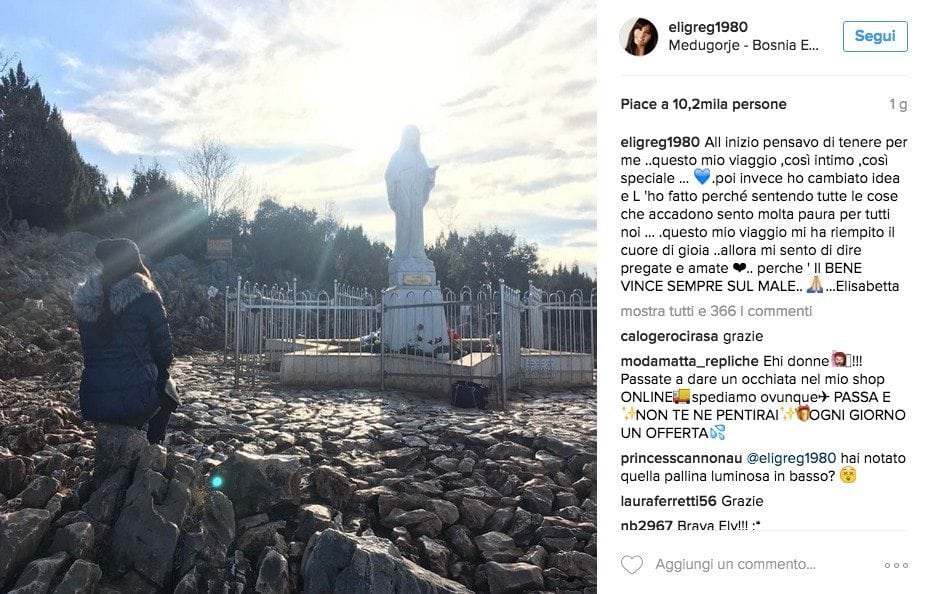Click @eligreg1980 mention in comment

[x=791, y=458]
